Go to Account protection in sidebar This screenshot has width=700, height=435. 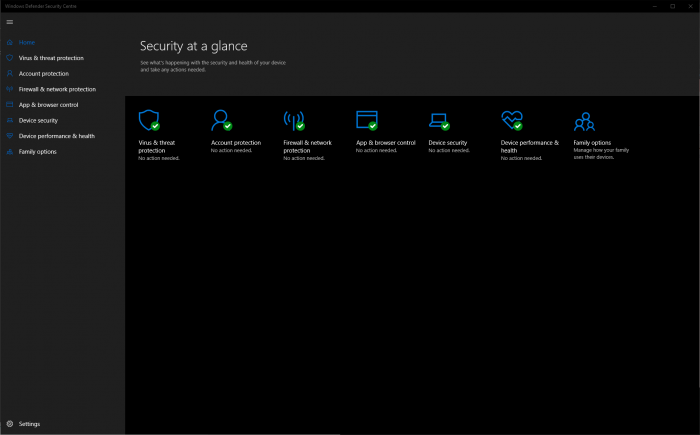[44, 74]
